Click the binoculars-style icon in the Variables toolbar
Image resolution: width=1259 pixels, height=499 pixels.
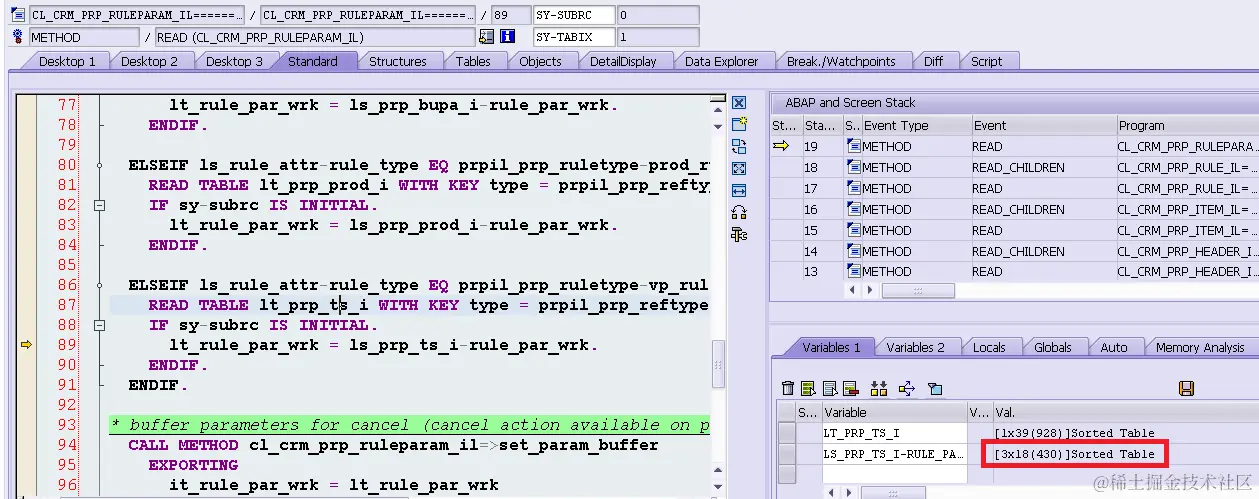pos(879,388)
